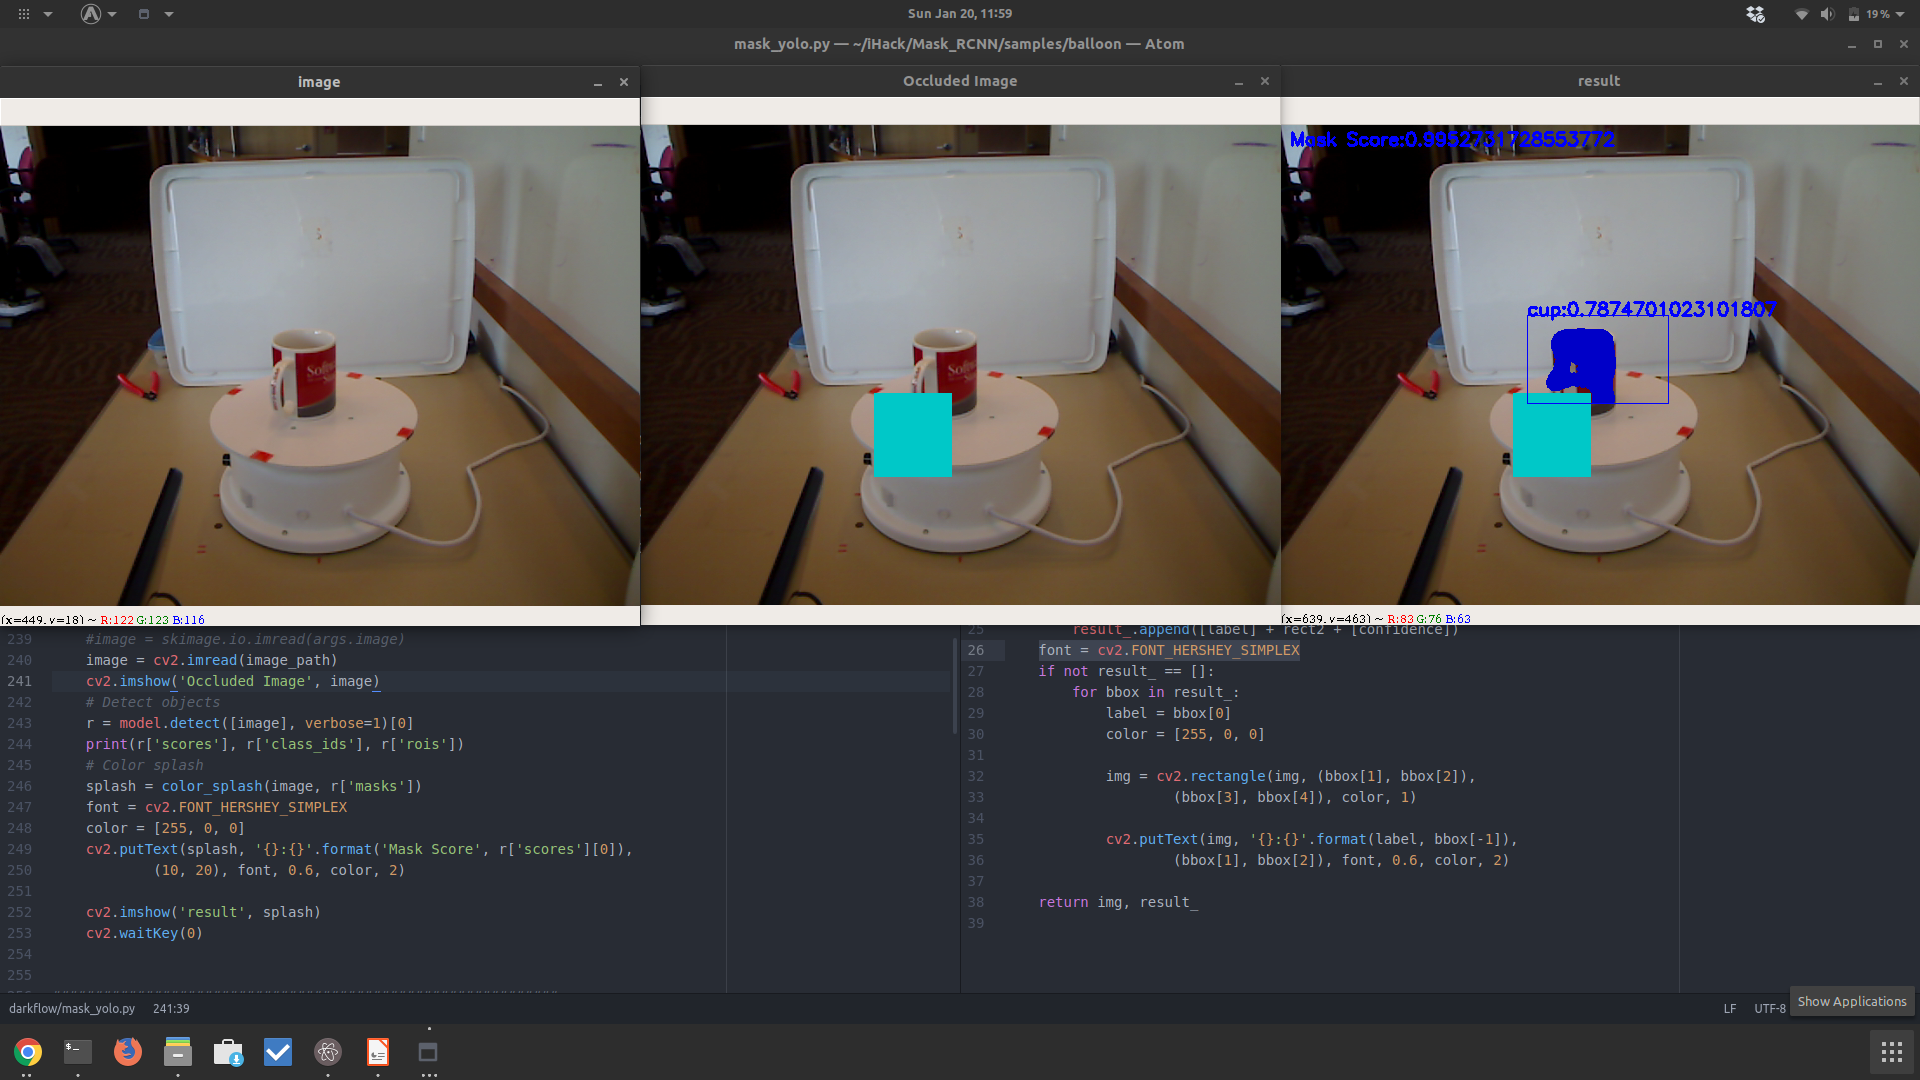Viewport: 1920px width, 1080px height.
Task: Click the LF line ending selector
Action: (1729, 1008)
